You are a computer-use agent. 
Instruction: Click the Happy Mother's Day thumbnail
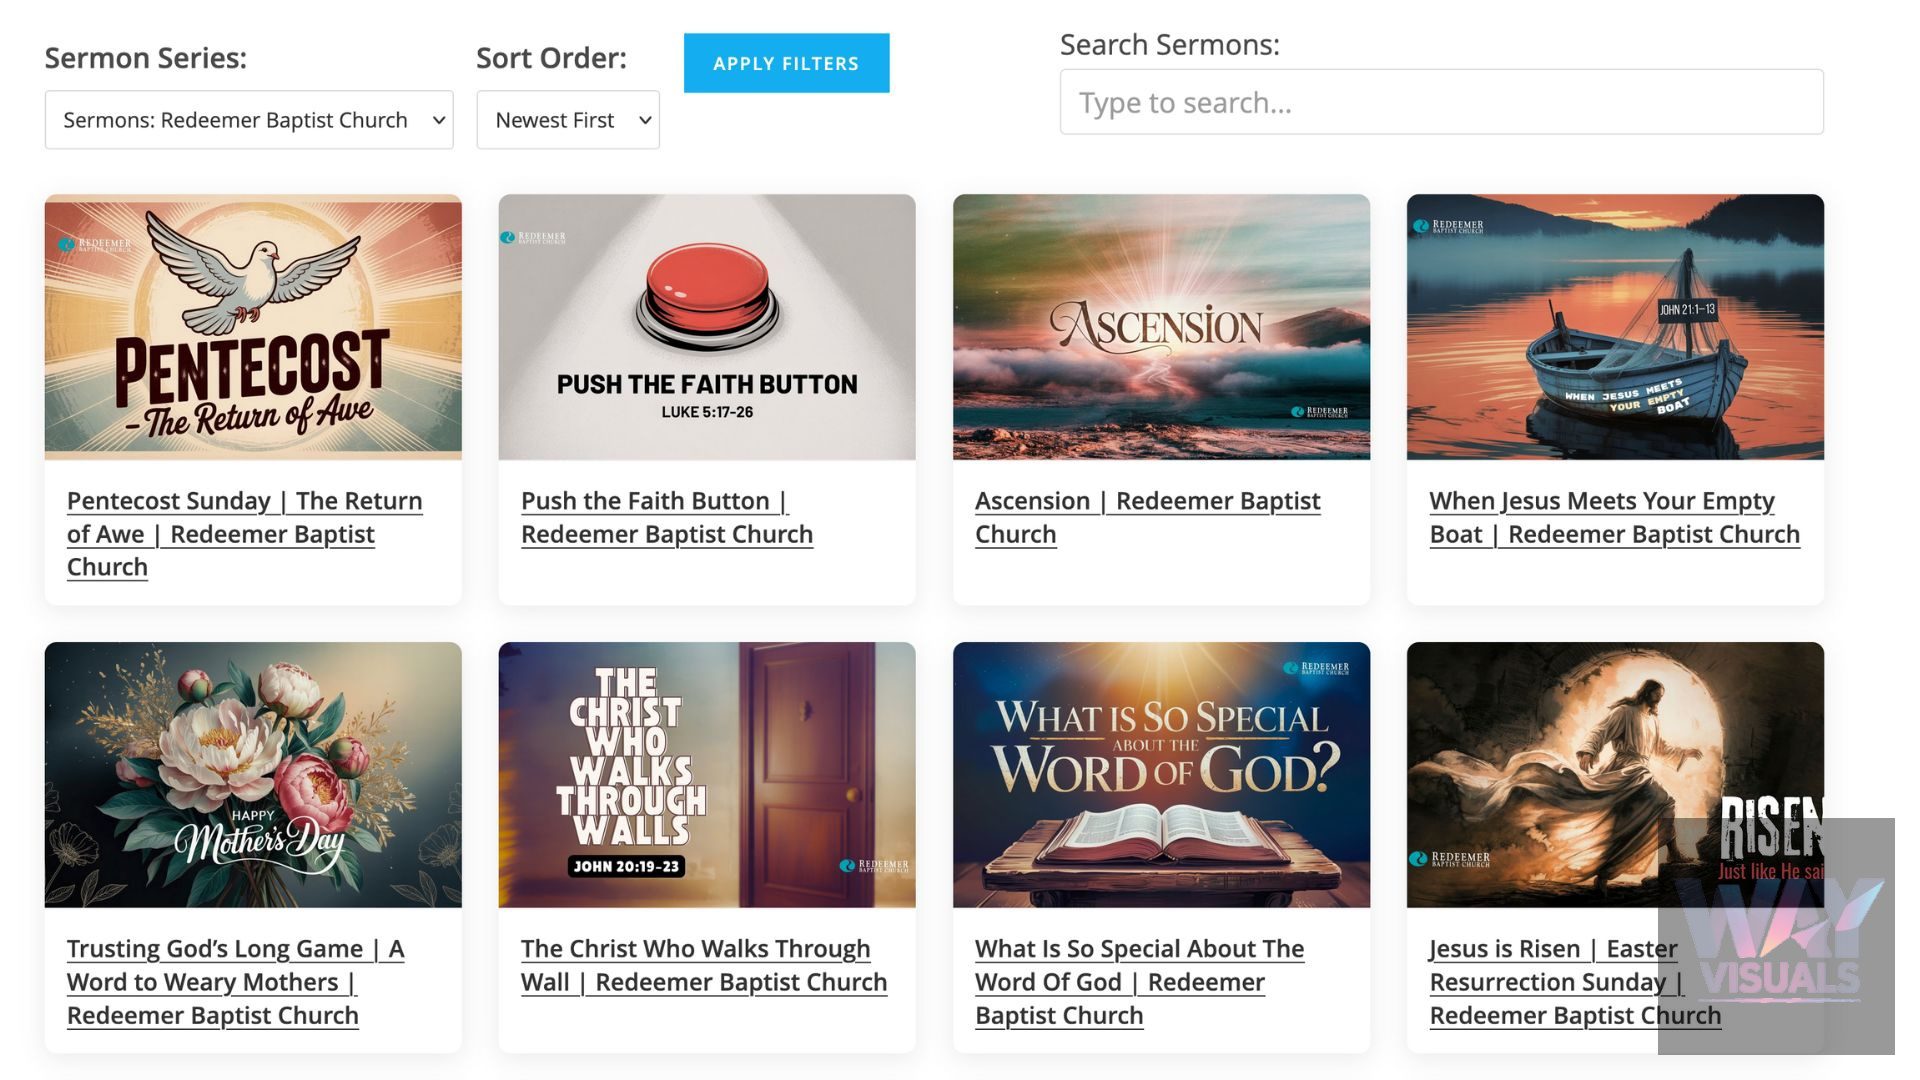253,775
